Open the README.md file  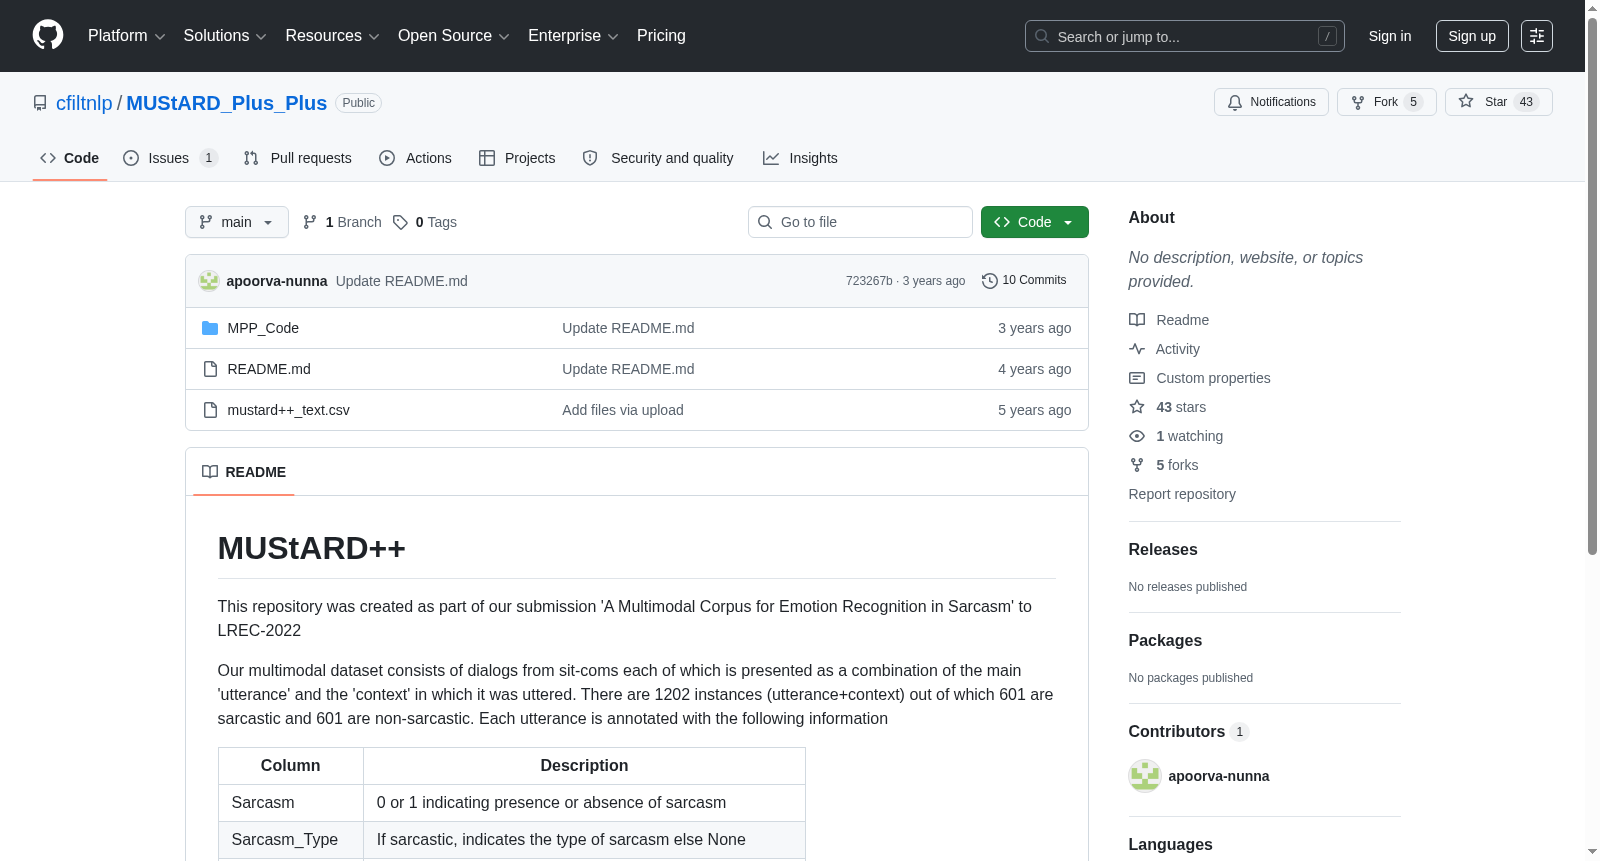tap(269, 369)
